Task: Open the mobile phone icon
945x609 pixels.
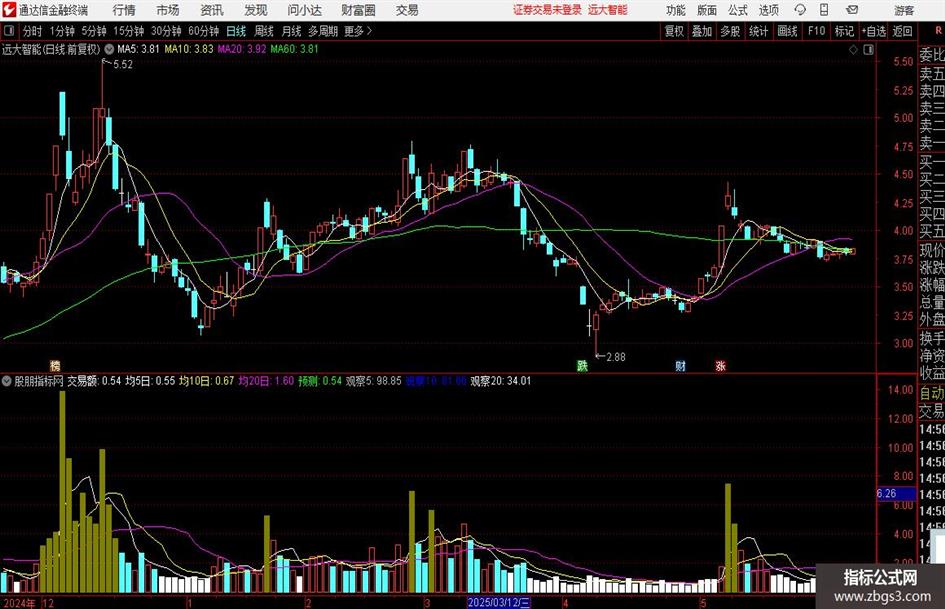Action: [x=824, y=10]
